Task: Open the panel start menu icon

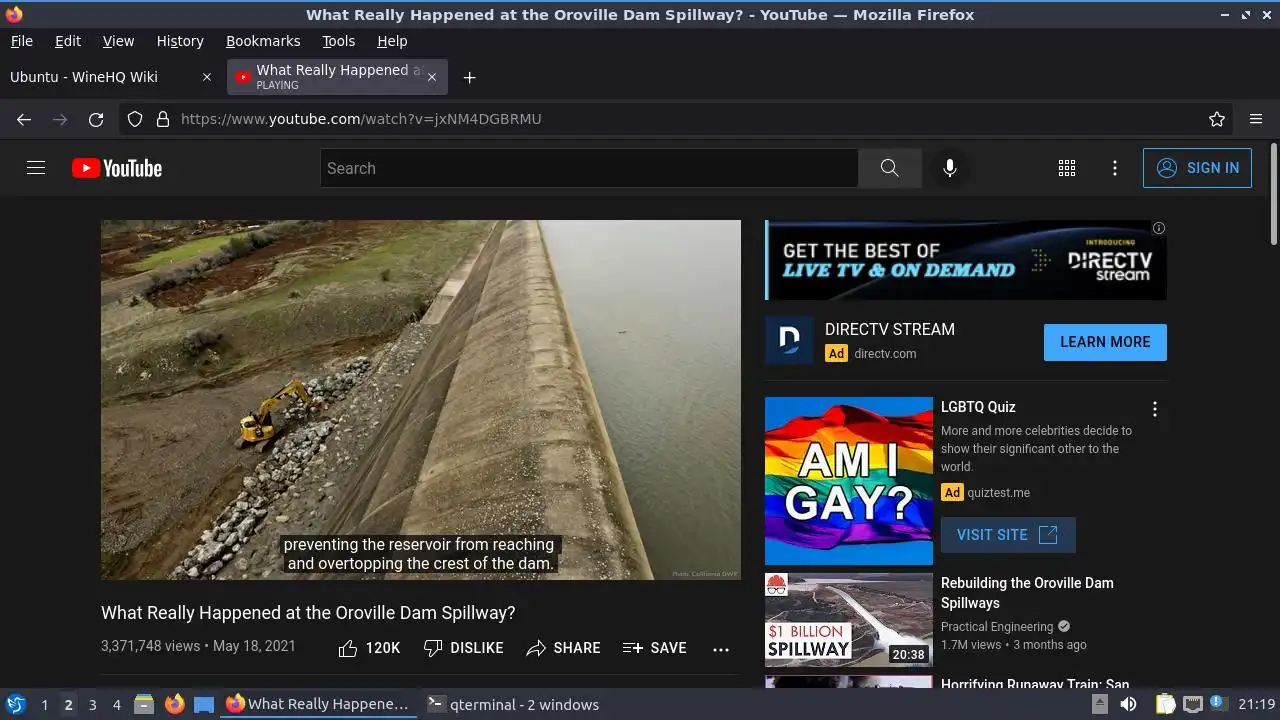Action: [x=15, y=704]
